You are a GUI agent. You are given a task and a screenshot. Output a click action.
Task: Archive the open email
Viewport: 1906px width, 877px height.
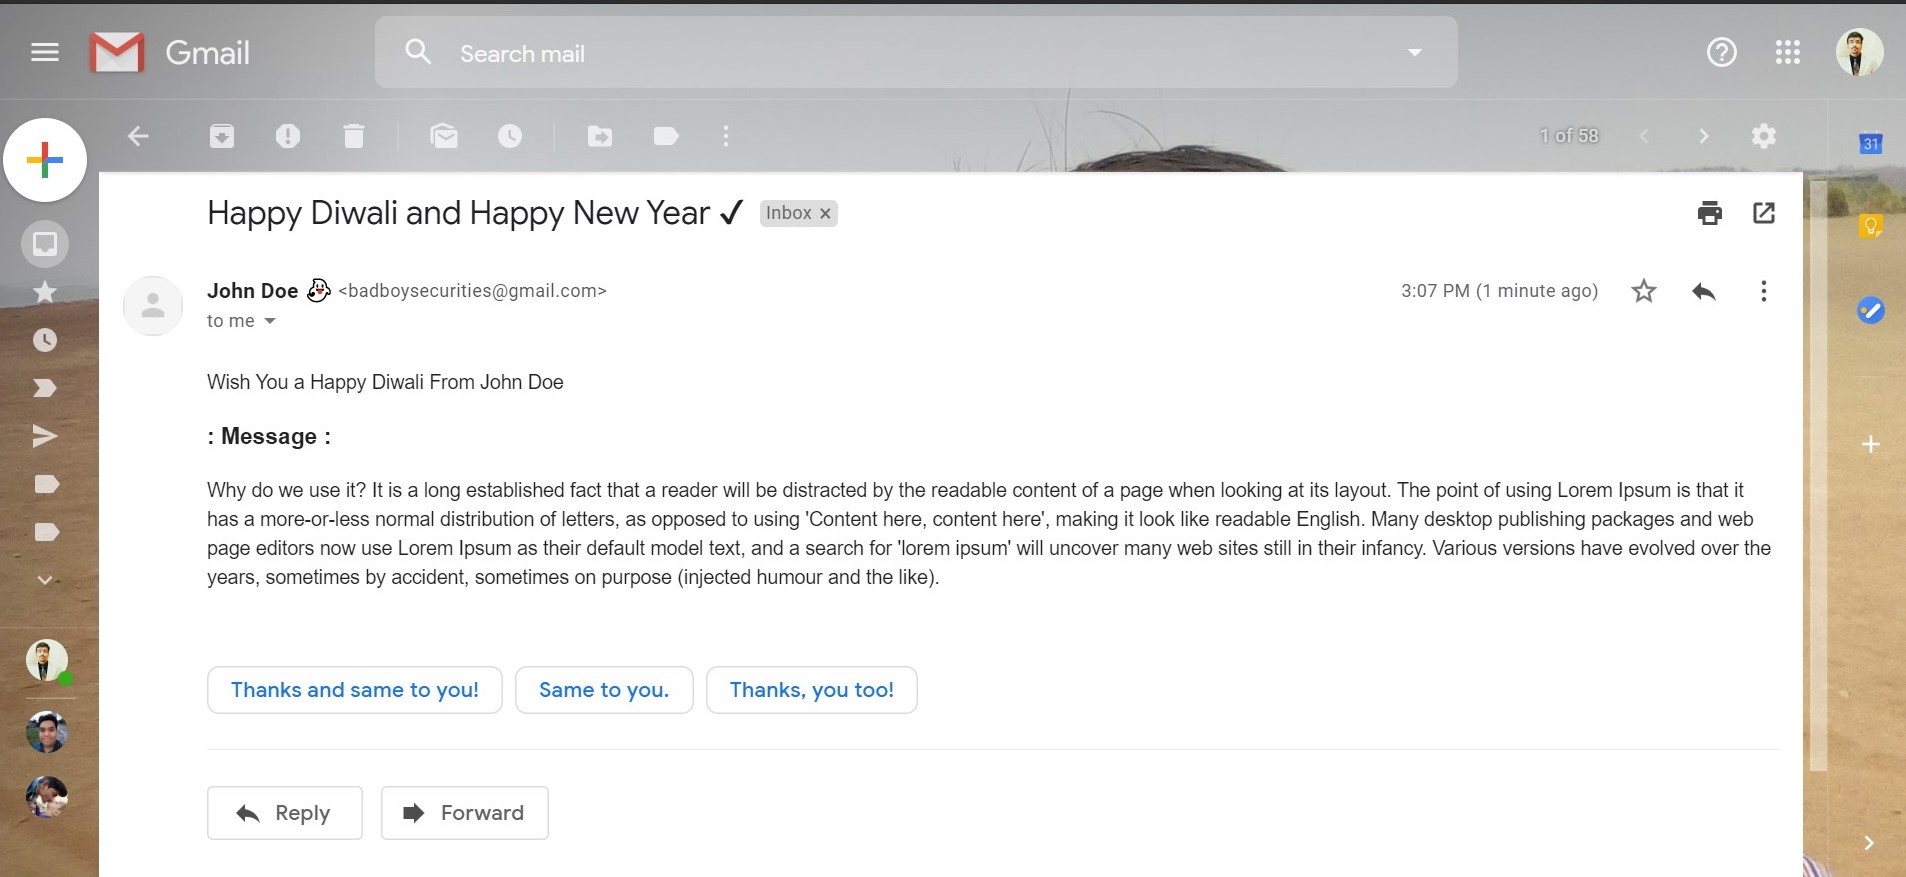coord(221,136)
